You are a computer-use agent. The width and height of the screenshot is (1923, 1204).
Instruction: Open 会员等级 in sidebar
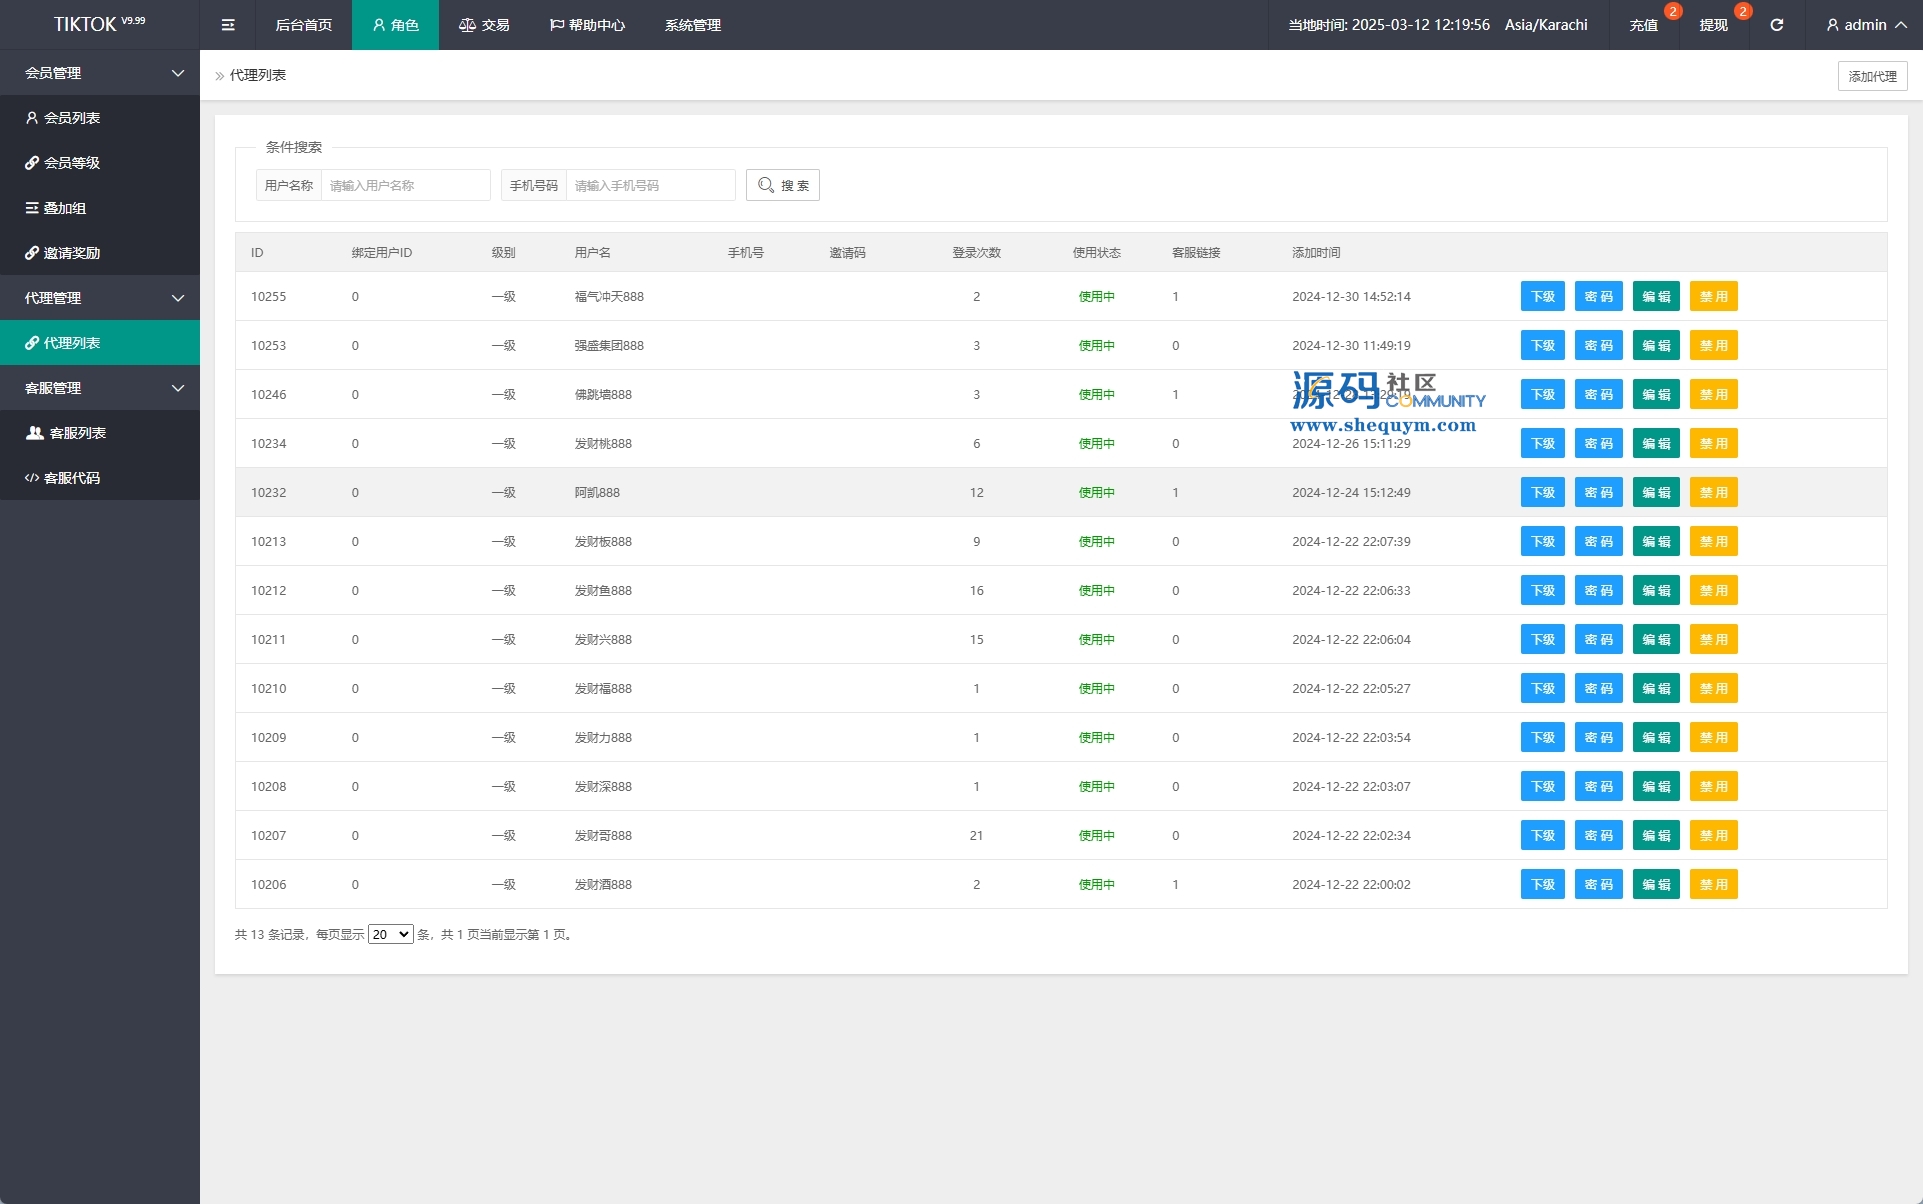pos(100,163)
